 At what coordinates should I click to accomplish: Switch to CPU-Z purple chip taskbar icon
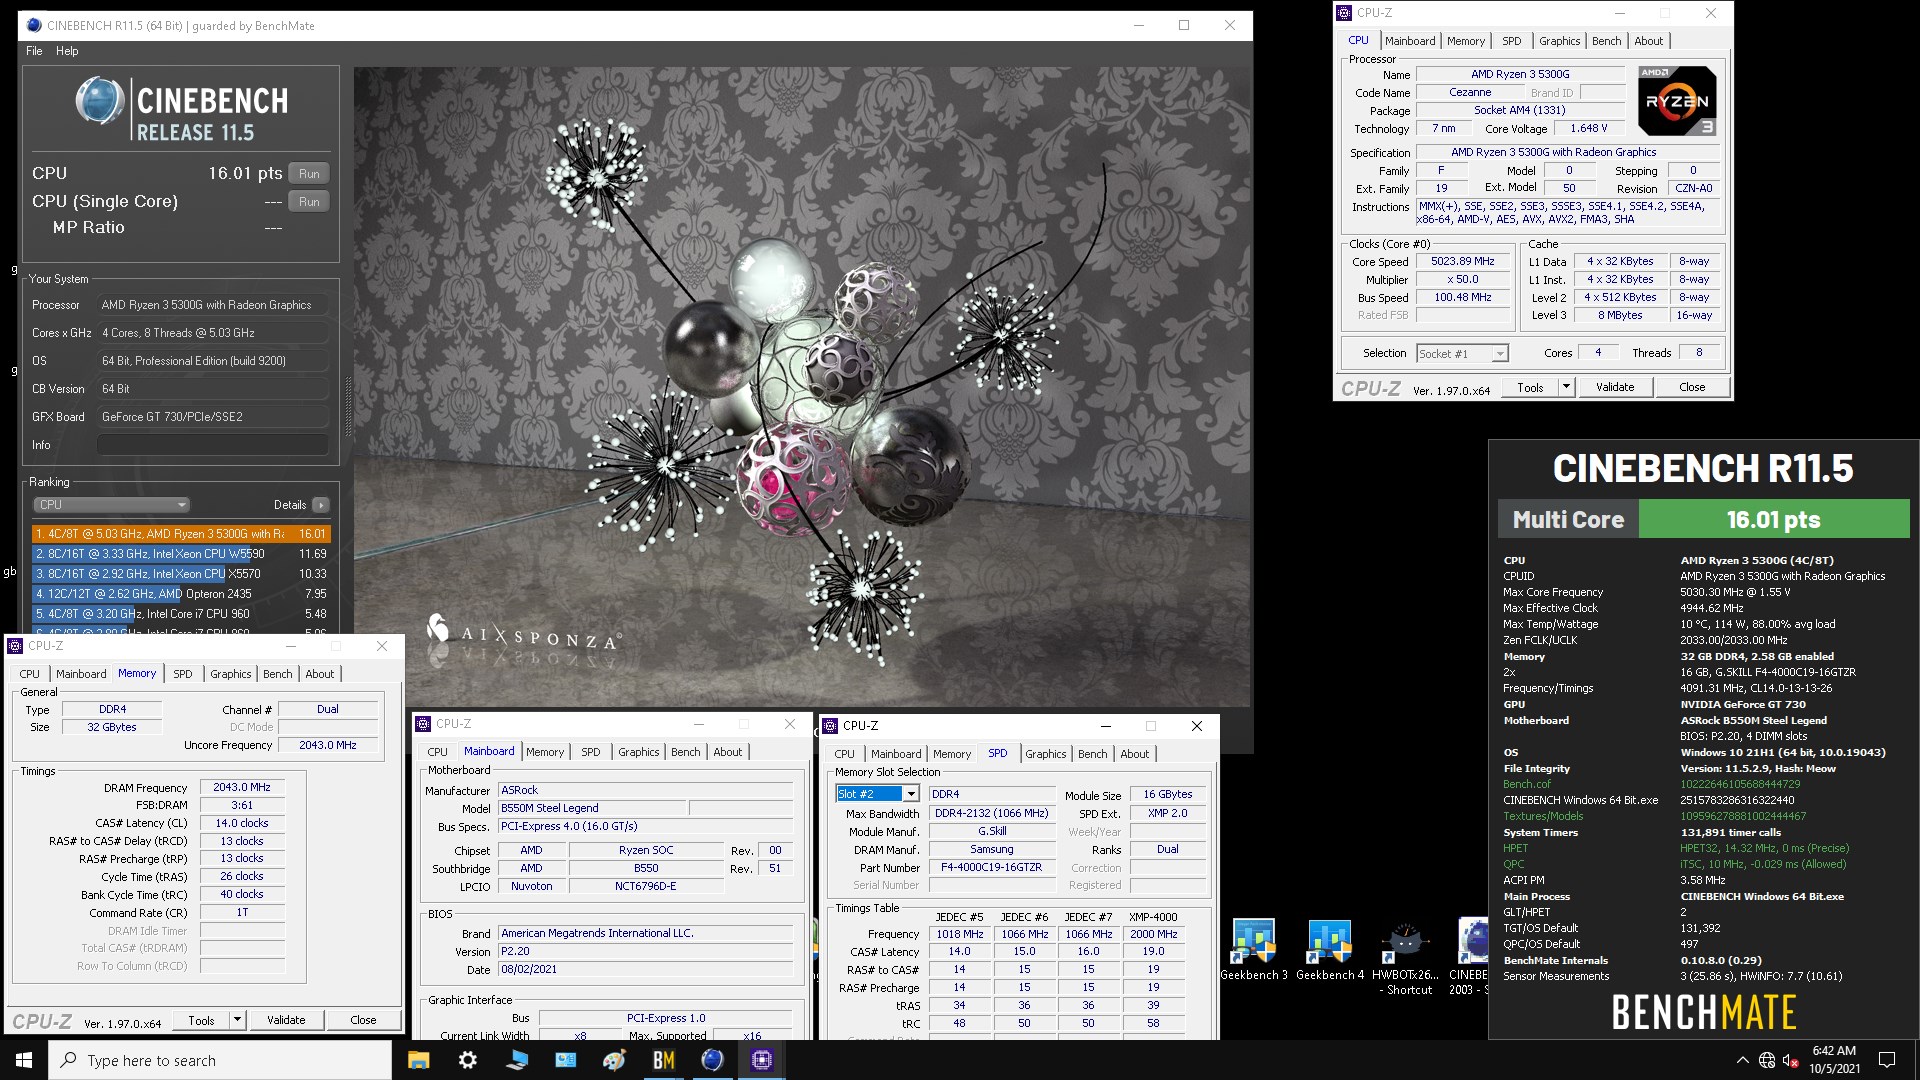[762, 1060]
